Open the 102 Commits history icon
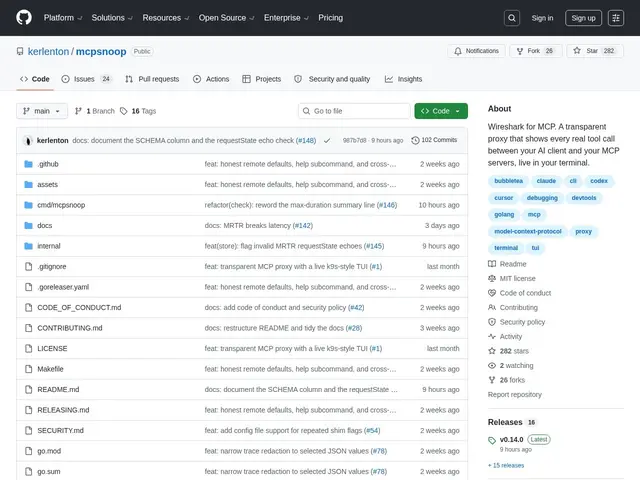 tap(415, 140)
